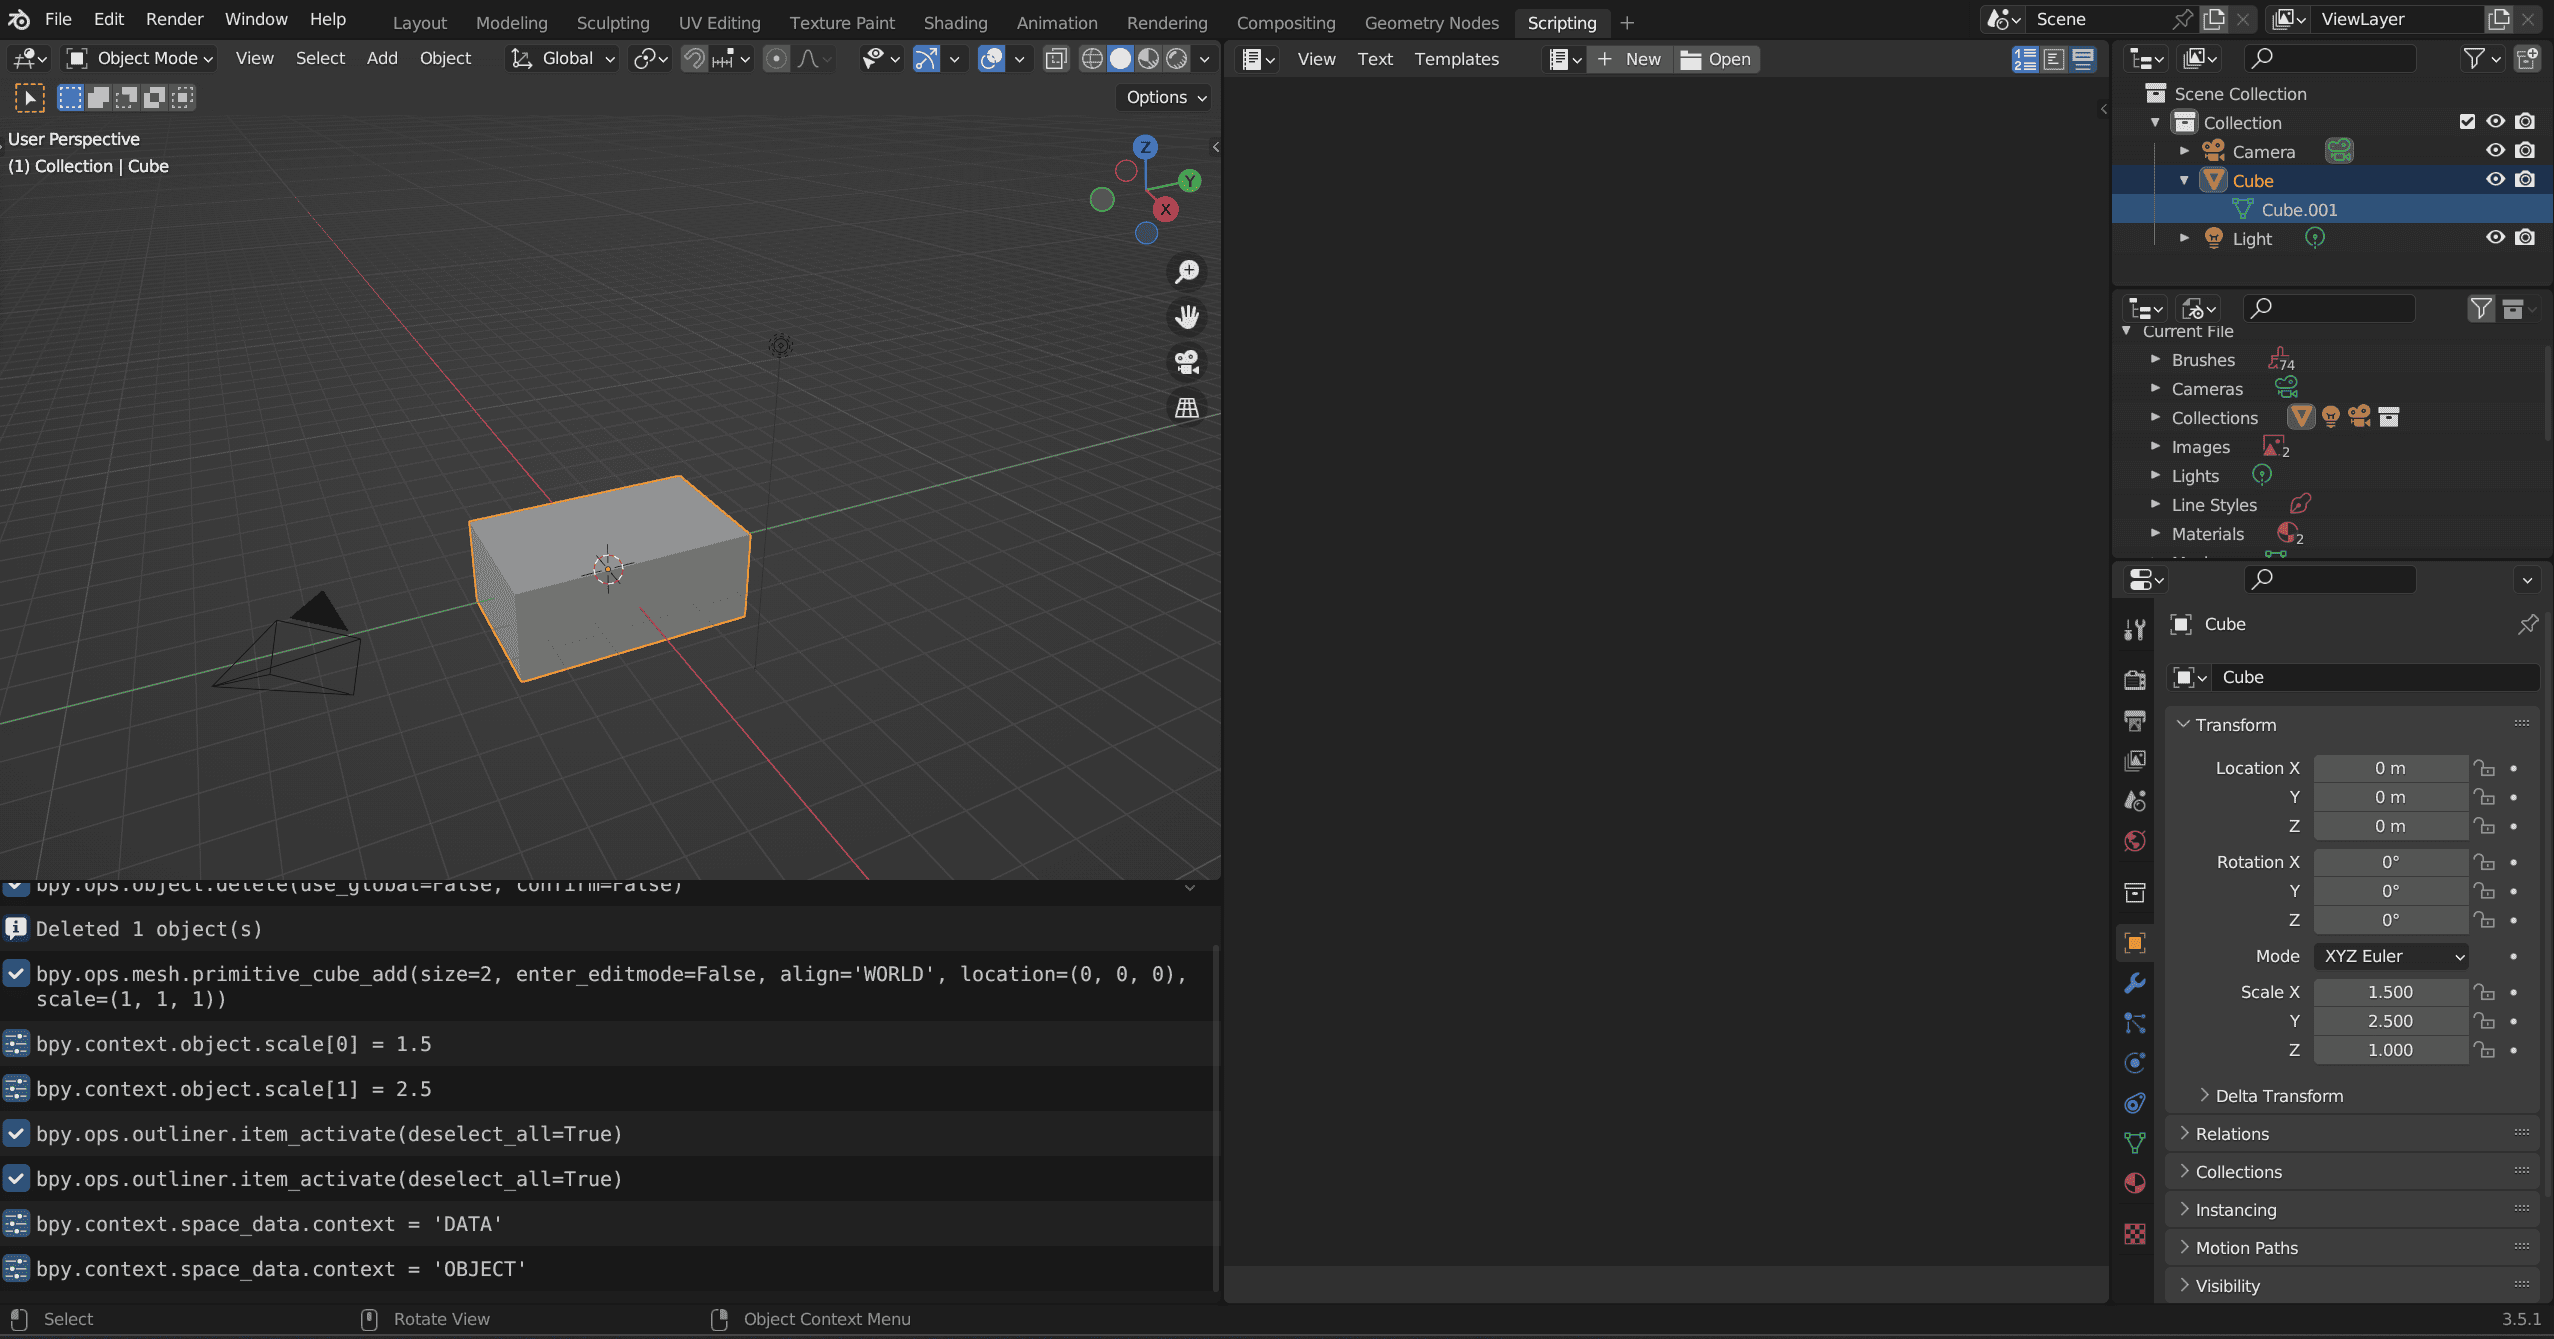Open the Render properties tab

click(2135, 680)
